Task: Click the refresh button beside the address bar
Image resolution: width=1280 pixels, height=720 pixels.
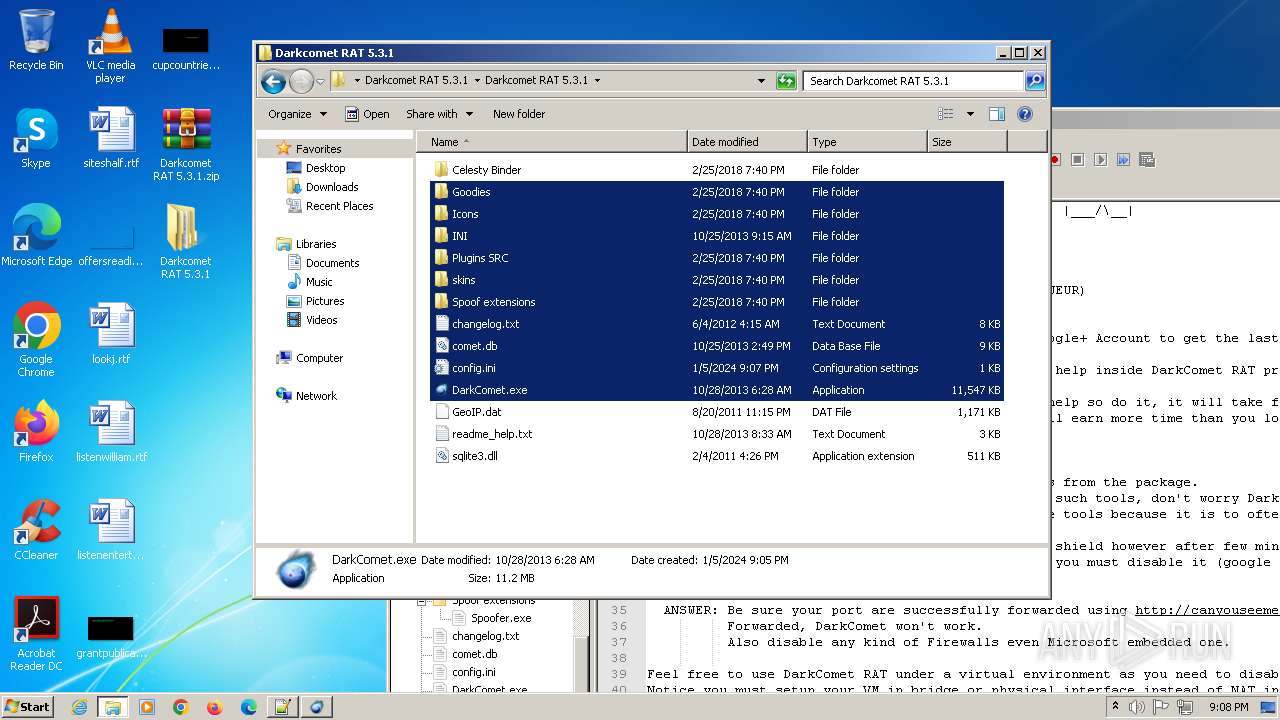Action: point(786,81)
